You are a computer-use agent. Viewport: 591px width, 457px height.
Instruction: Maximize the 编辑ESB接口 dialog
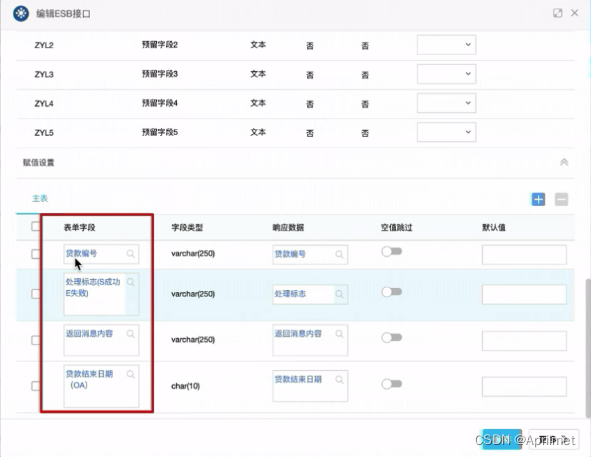point(557,13)
